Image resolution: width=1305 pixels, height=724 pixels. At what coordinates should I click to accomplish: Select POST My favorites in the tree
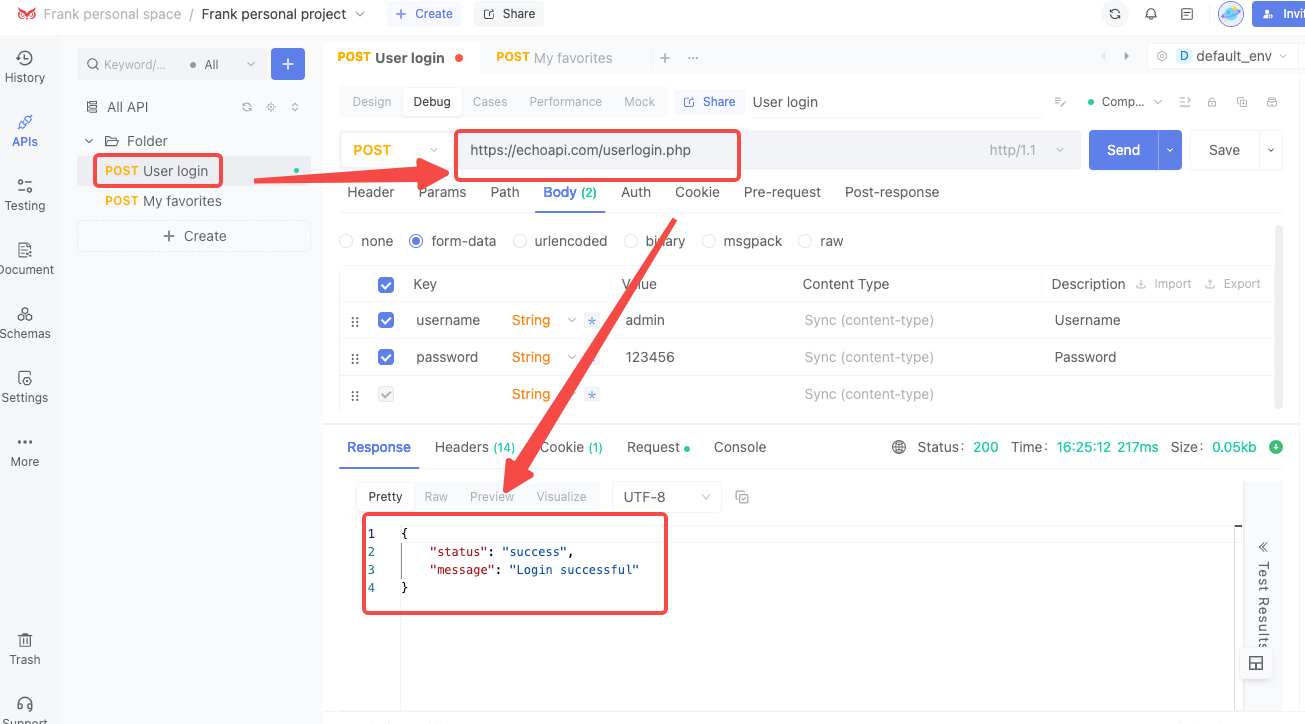(163, 201)
